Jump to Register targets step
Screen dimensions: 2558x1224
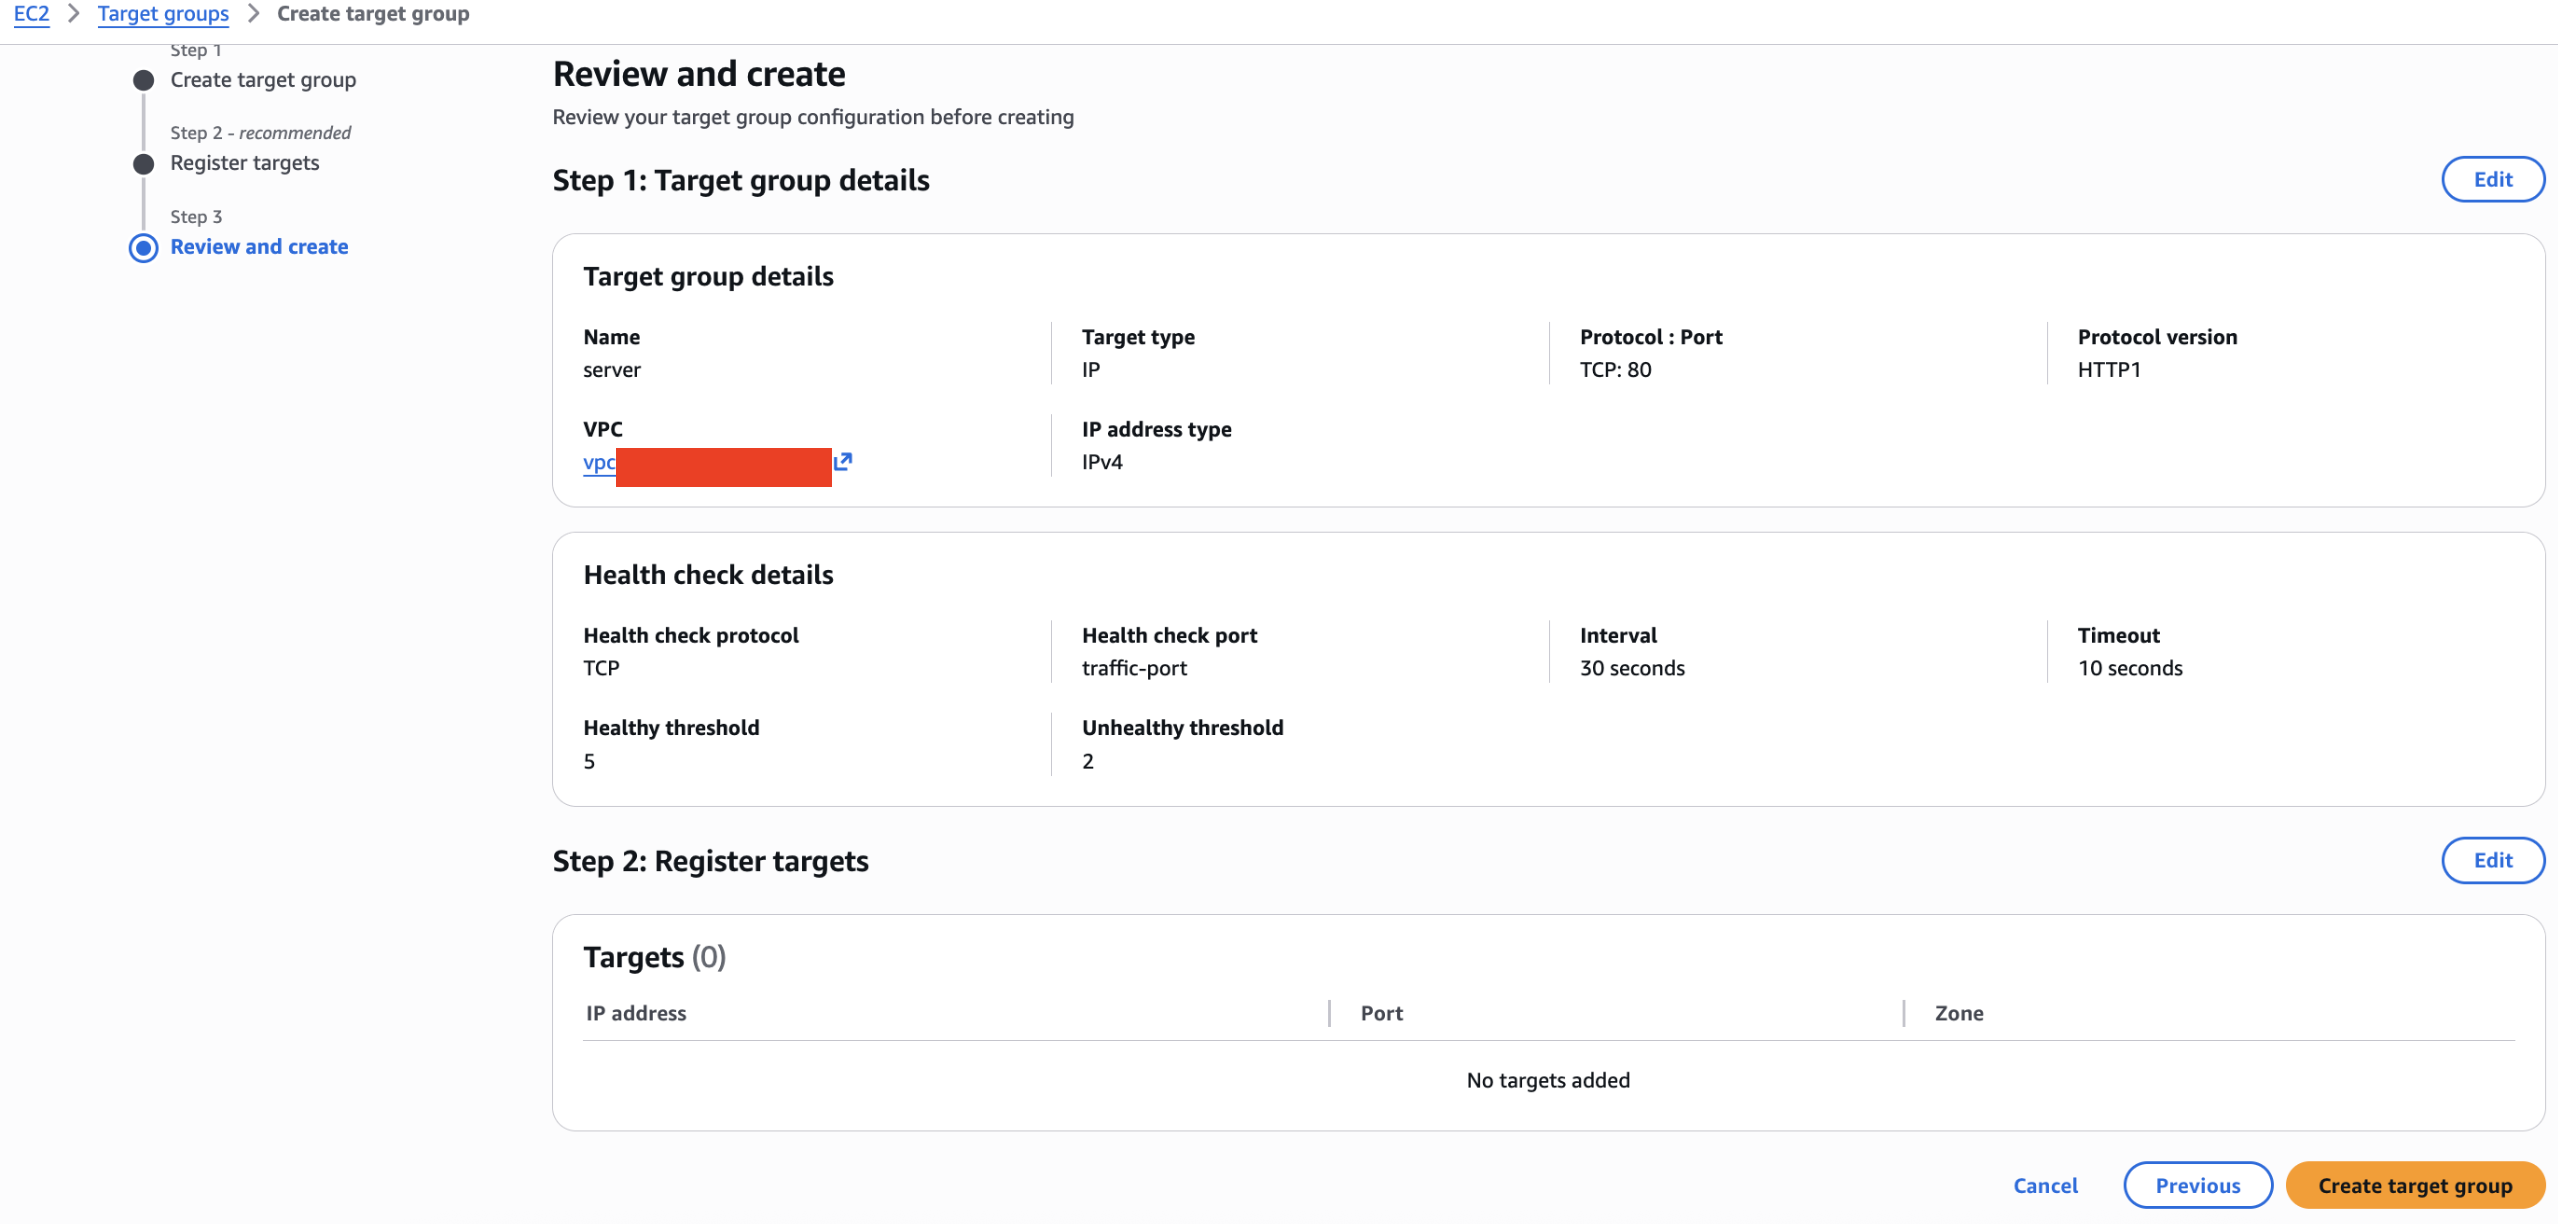245,163
